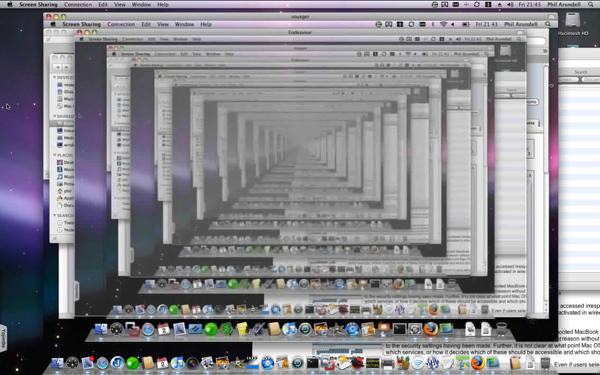Screen dimensions: 600x375
Task: Open the Trash in the bottom Dock
Action: coord(545,363)
